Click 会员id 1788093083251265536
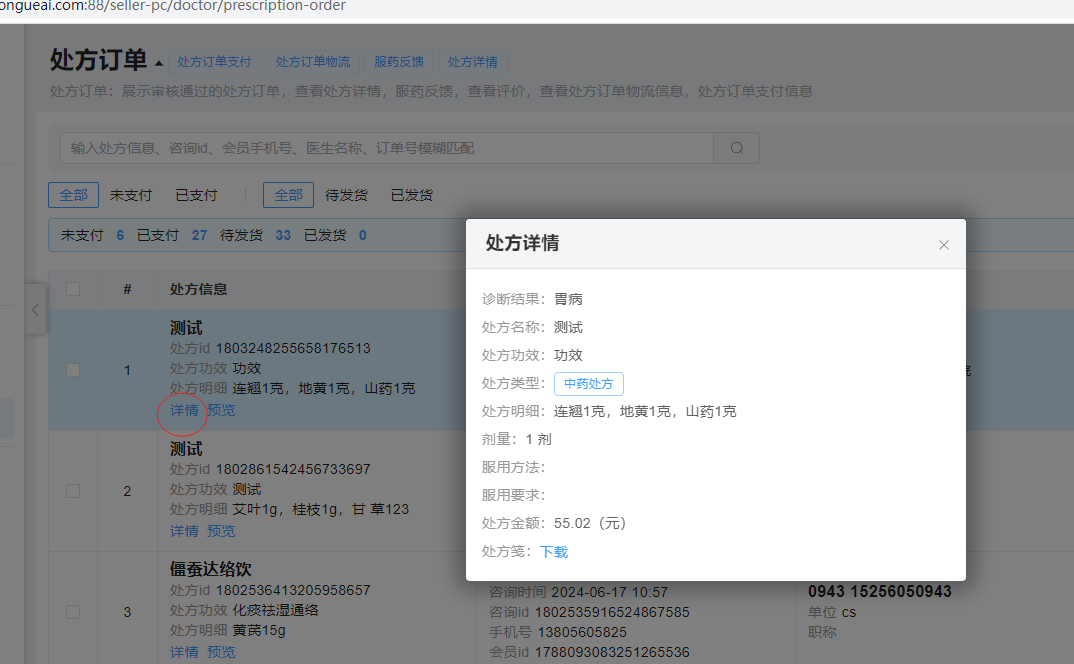This screenshot has width=1074, height=664. (612, 652)
